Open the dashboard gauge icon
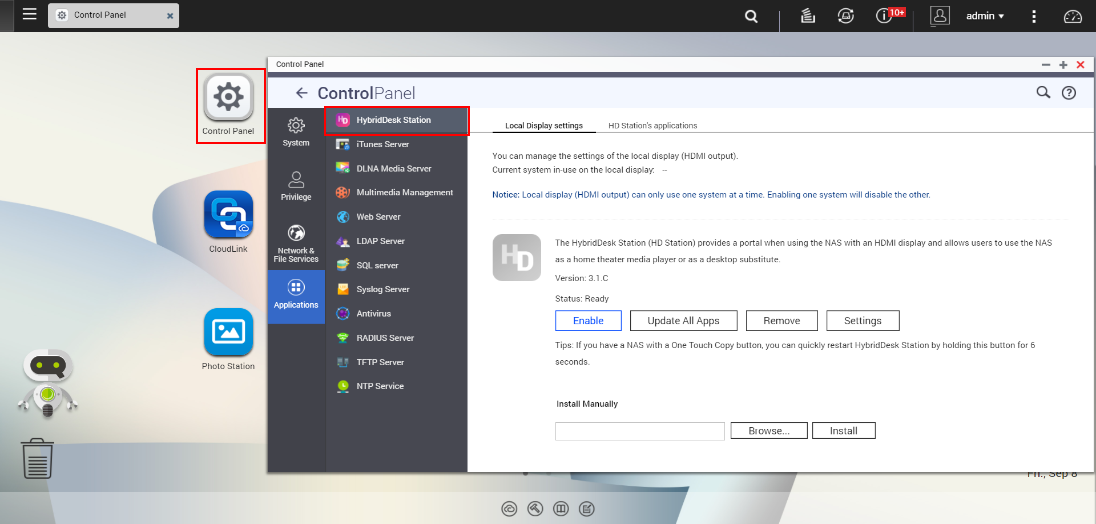Viewport: 1096px width, 524px height. point(1073,16)
